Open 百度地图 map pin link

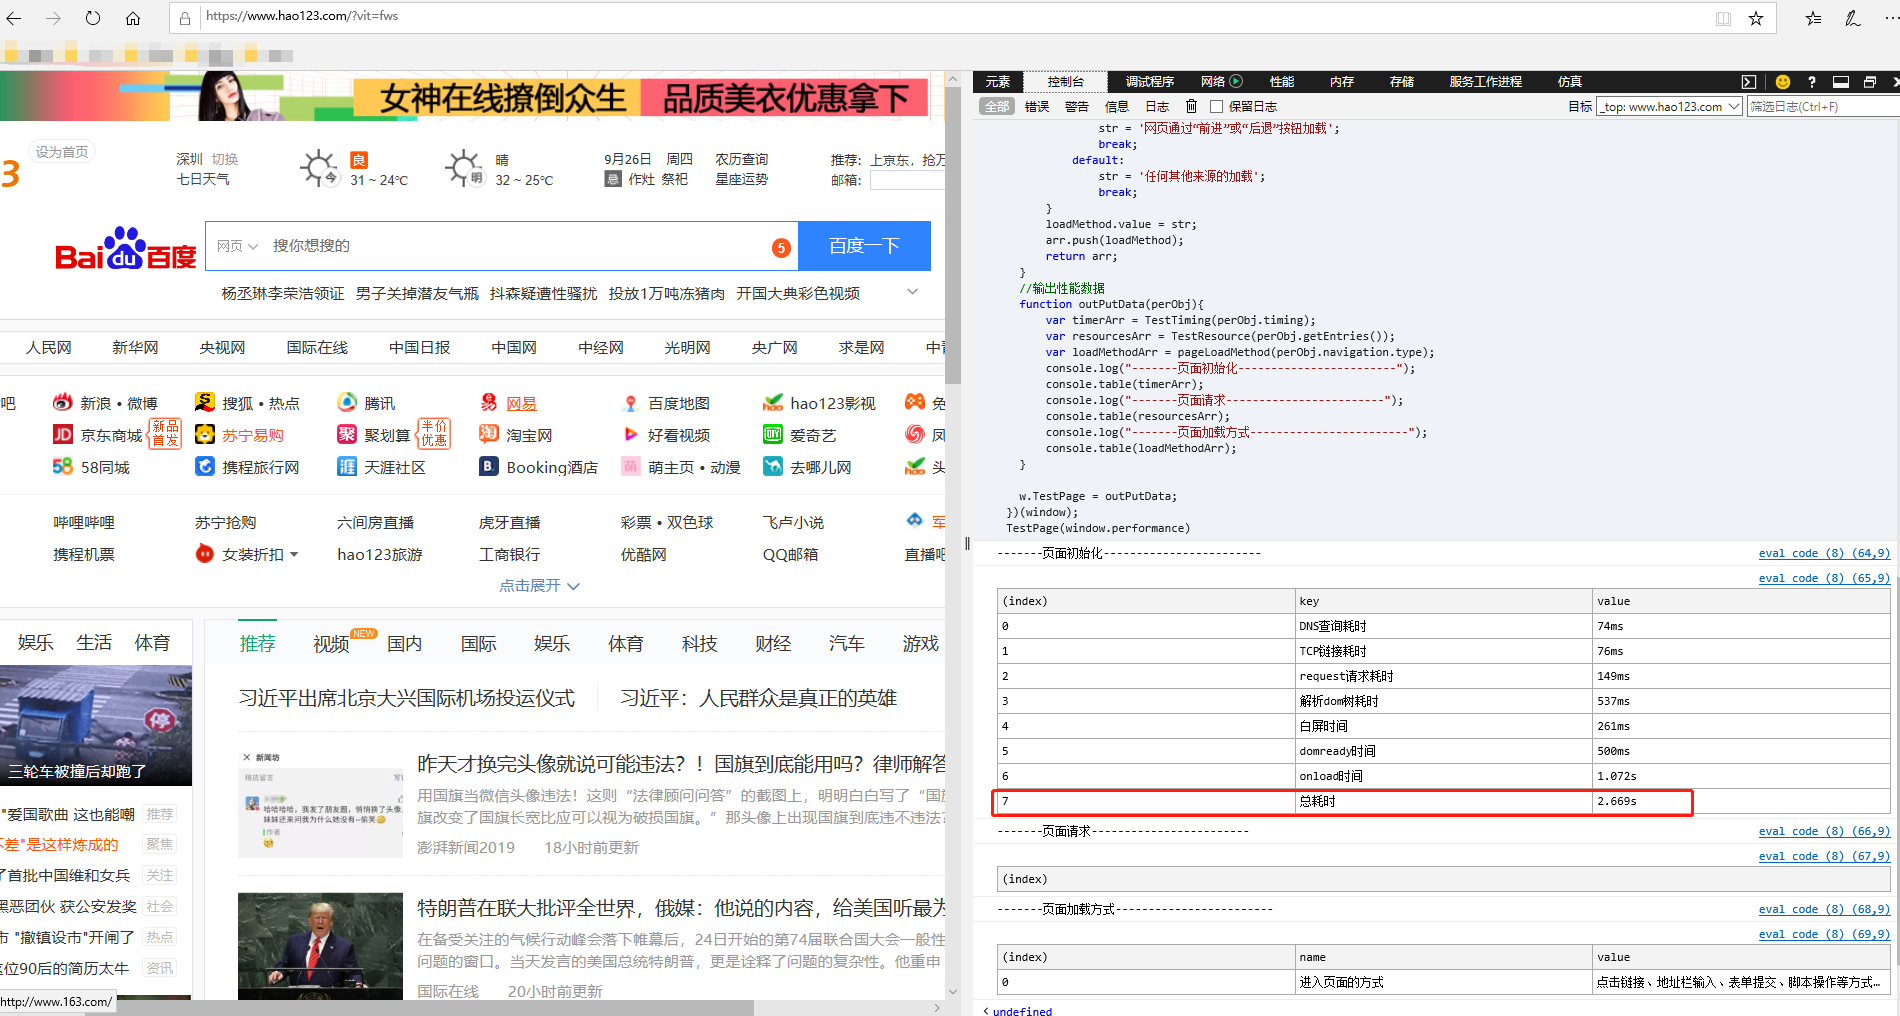pos(631,403)
